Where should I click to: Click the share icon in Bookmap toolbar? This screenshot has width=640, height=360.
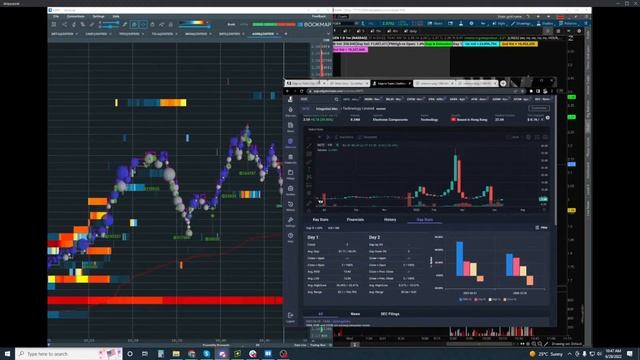pyautogui.click(x=64, y=24)
